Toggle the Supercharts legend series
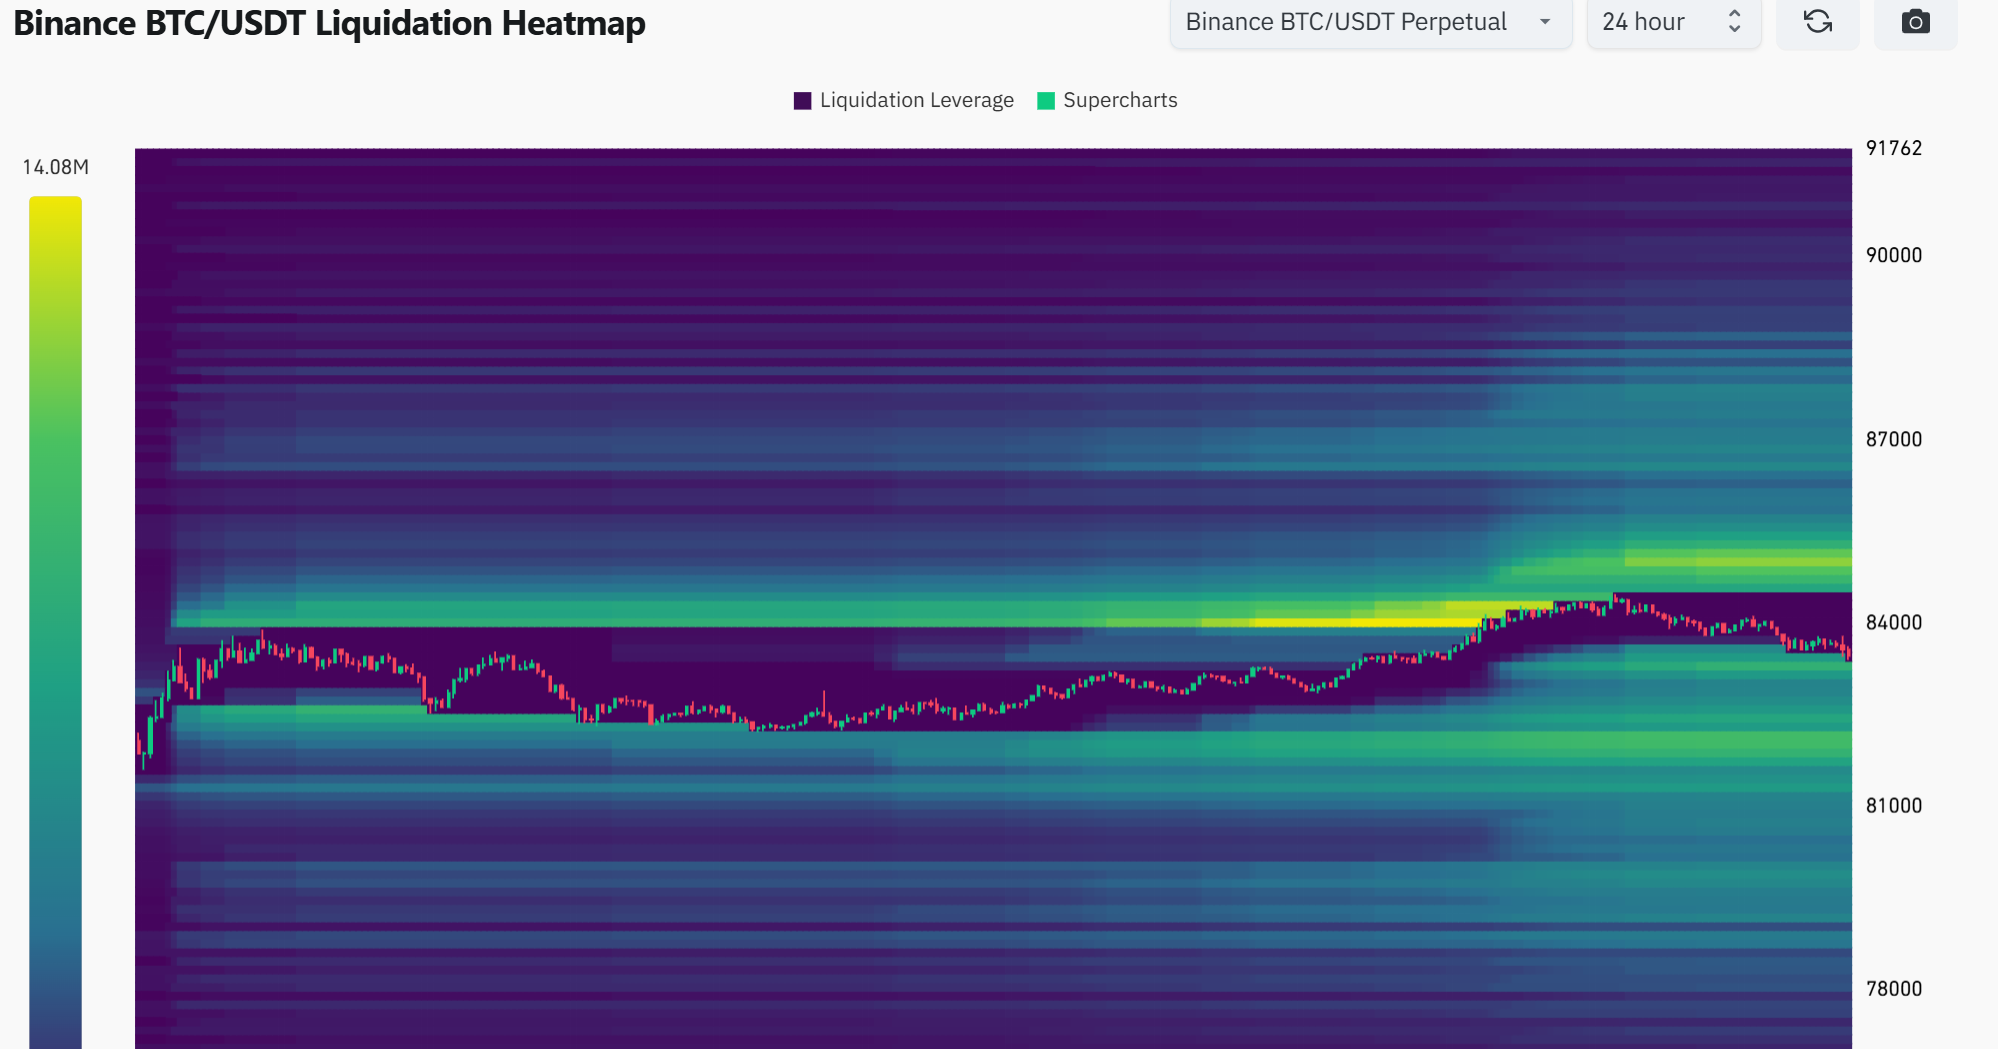Screen dimensions: 1998x1049 coord(1108,100)
